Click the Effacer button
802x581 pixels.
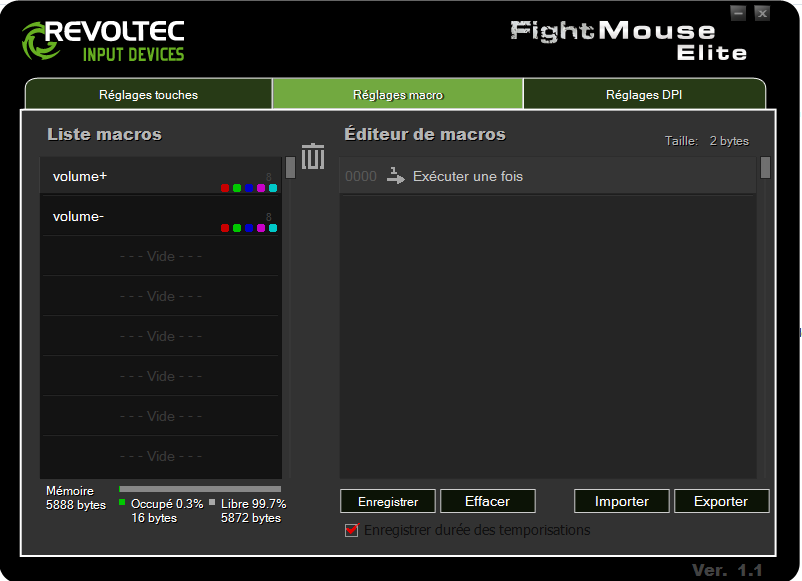tap(487, 501)
